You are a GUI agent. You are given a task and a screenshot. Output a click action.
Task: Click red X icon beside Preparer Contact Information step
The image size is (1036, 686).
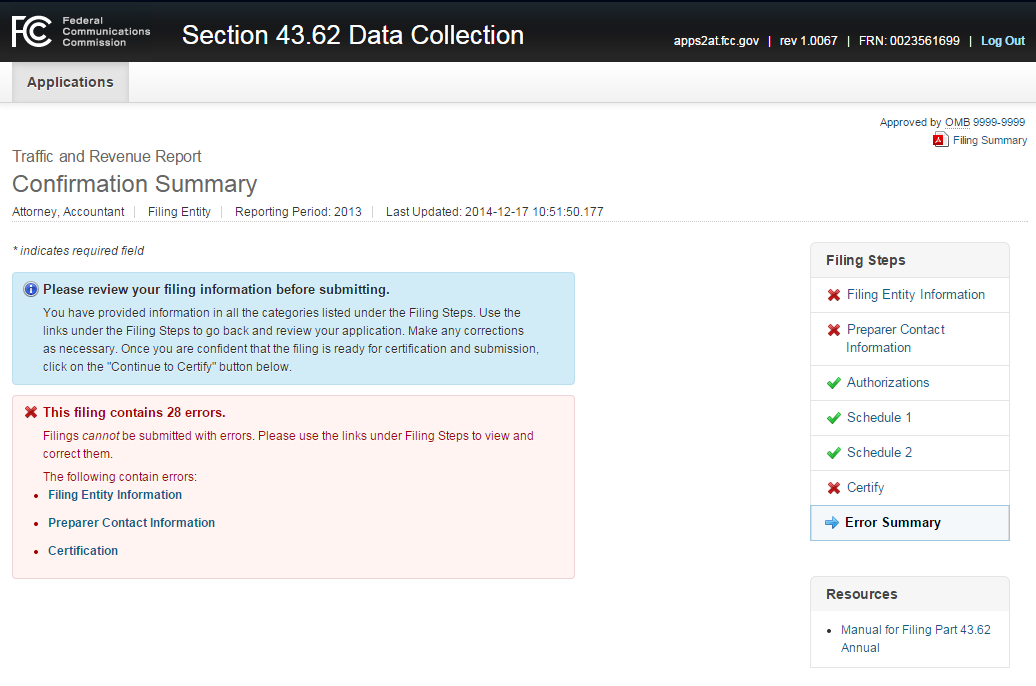(x=834, y=330)
